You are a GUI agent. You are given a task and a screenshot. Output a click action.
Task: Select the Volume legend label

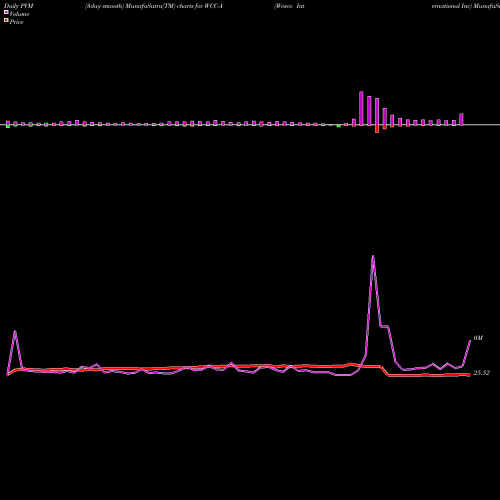coord(19,14)
